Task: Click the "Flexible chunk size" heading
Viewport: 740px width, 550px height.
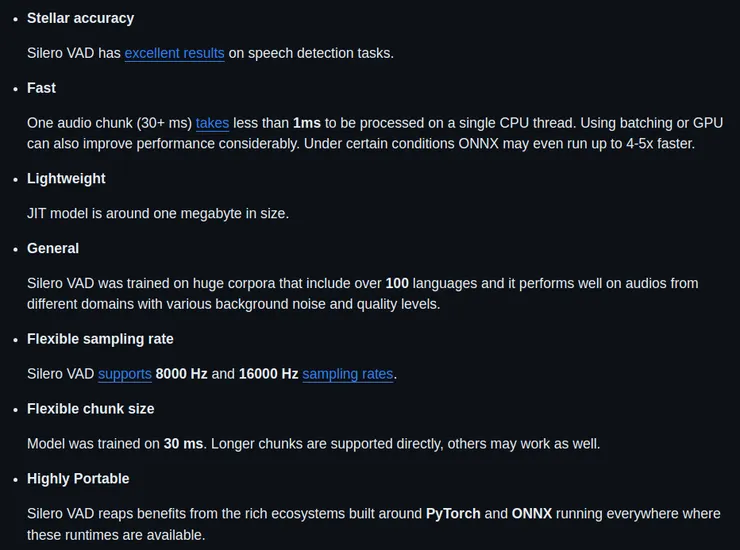Action: point(91,409)
